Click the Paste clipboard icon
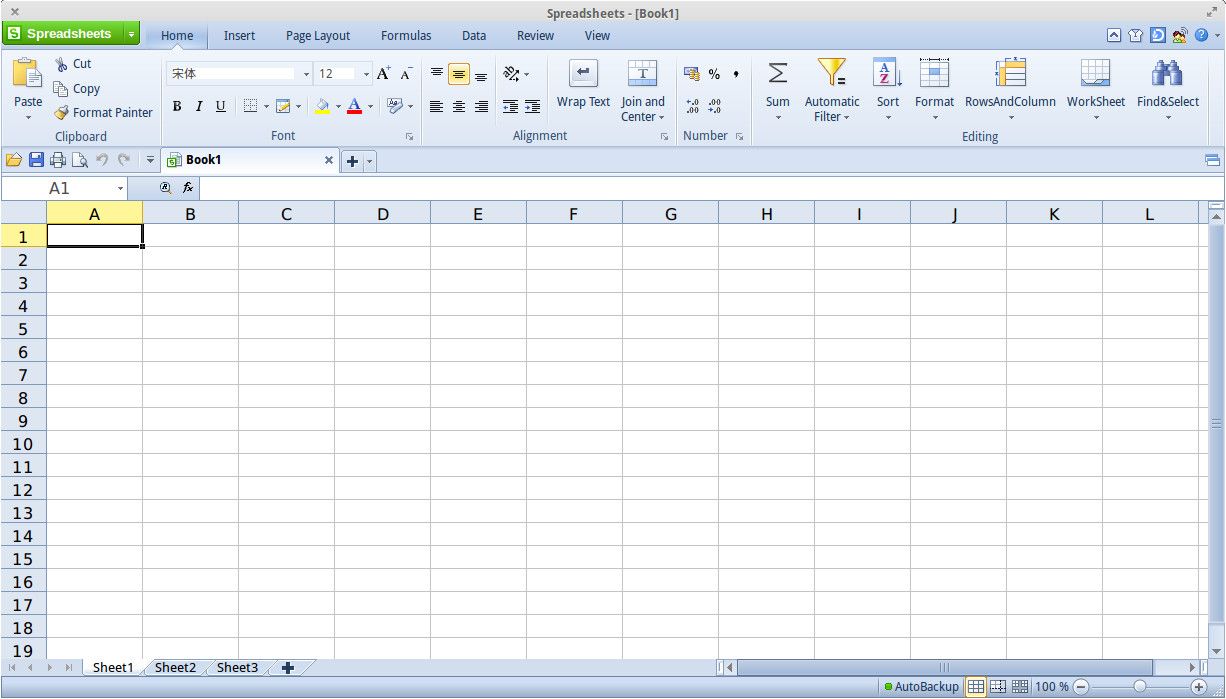Image resolution: width=1226 pixels, height=699 pixels. click(27, 74)
